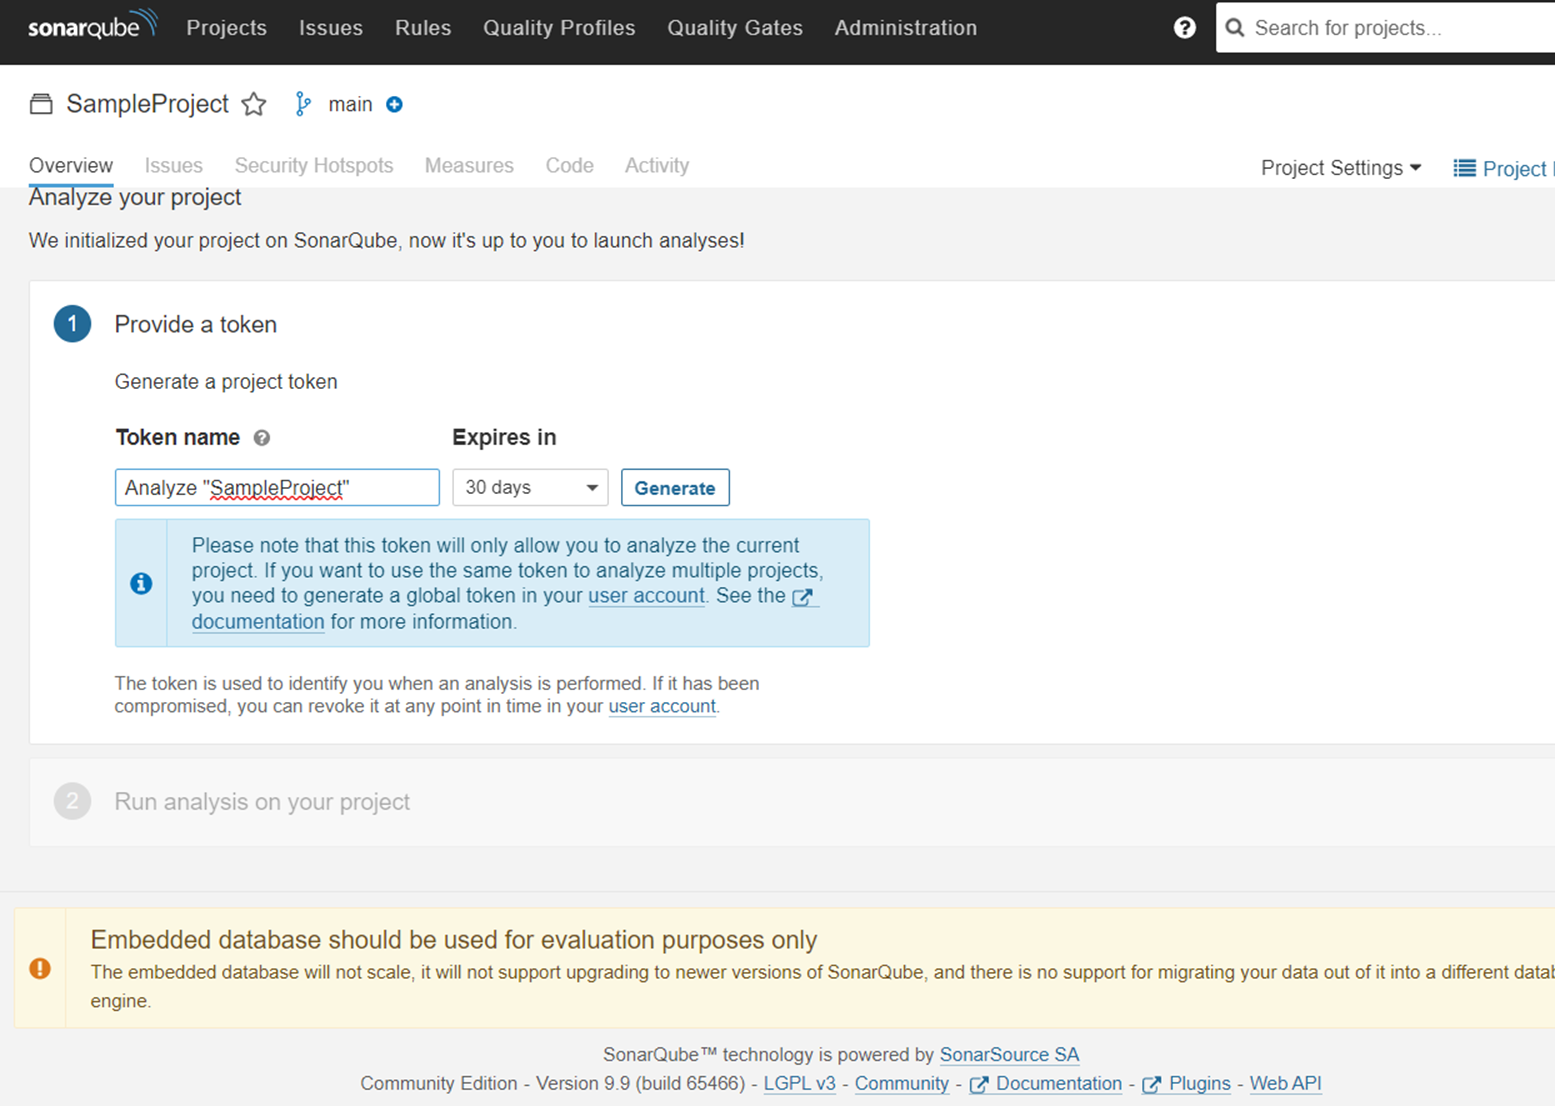Expand the Project Settings dropdown

coord(1340,167)
